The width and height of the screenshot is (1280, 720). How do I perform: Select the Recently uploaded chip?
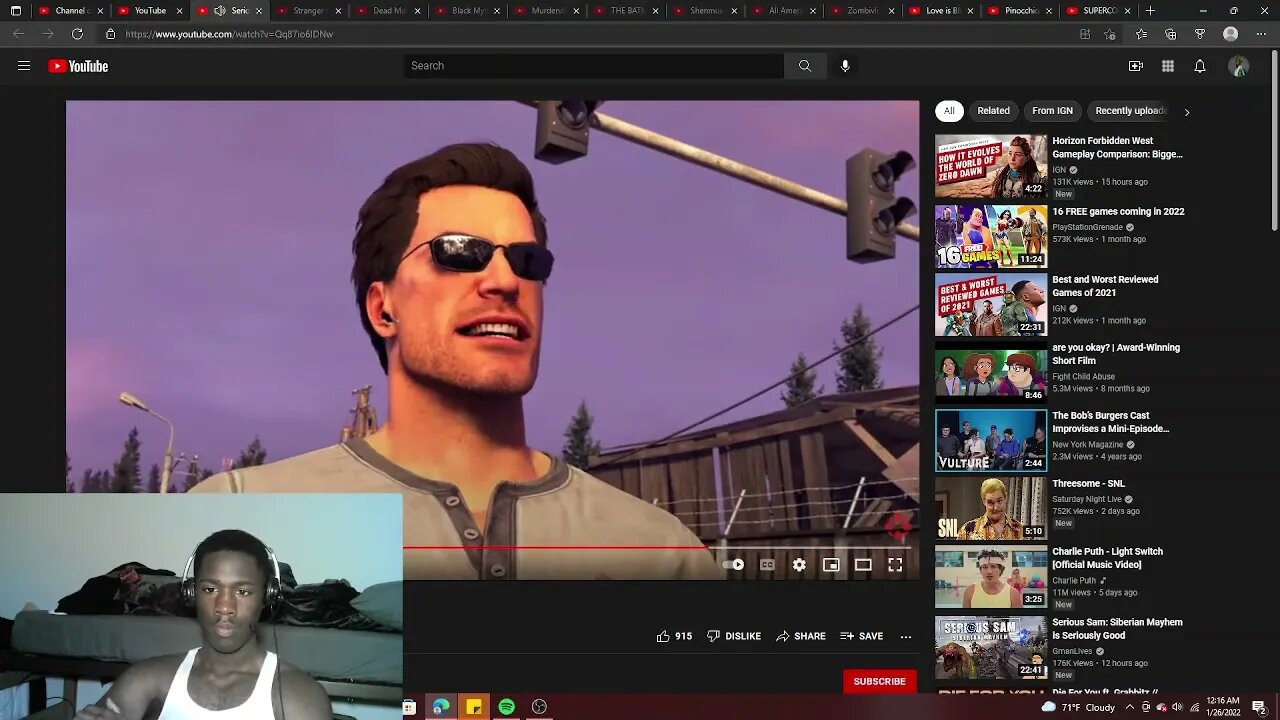[1131, 111]
